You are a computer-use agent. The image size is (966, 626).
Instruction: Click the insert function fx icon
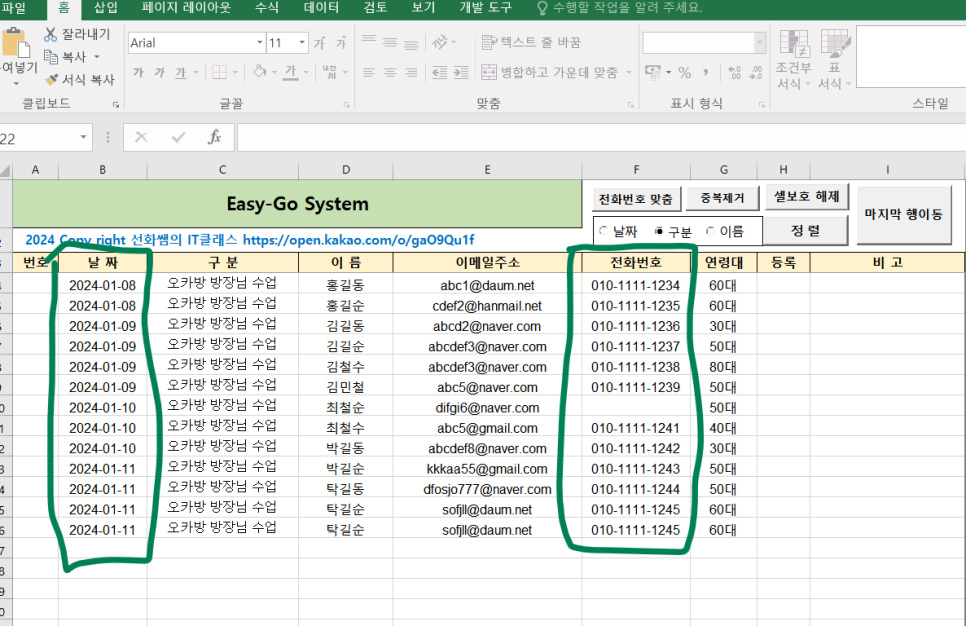[214, 137]
